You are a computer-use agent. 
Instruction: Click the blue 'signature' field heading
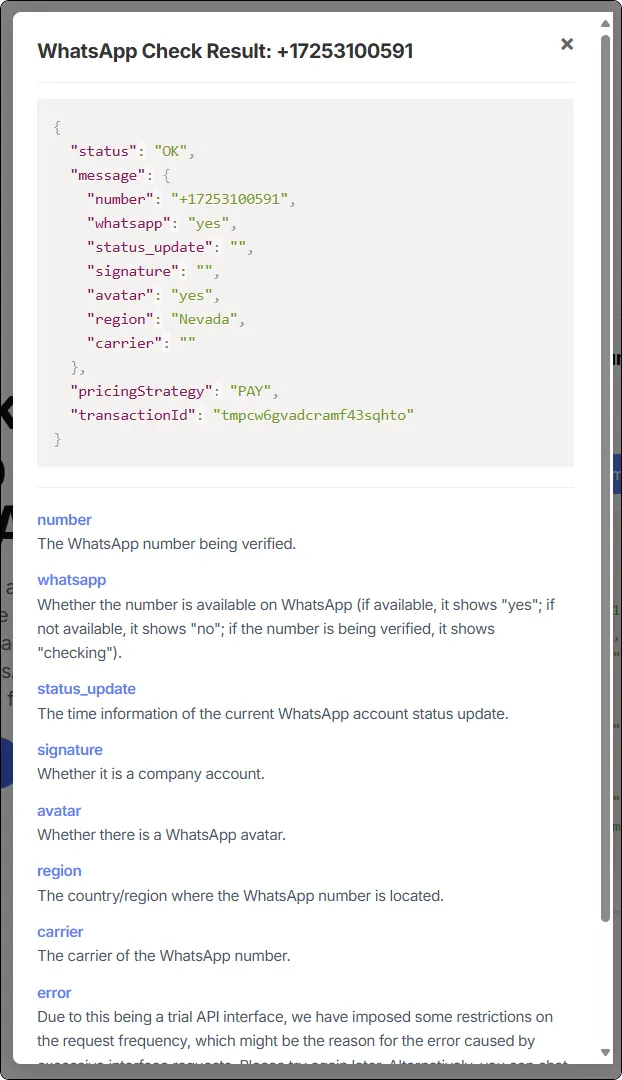click(x=70, y=750)
